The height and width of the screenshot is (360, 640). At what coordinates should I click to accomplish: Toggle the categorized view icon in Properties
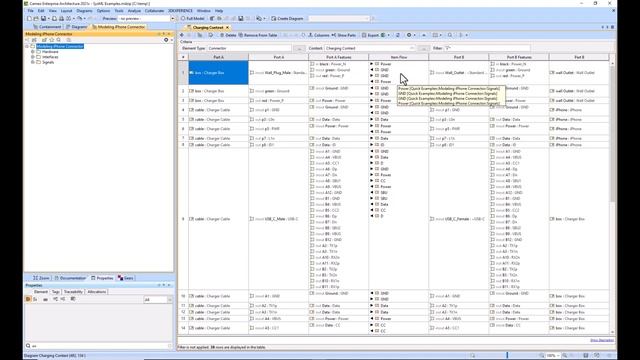tap(28, 299)
